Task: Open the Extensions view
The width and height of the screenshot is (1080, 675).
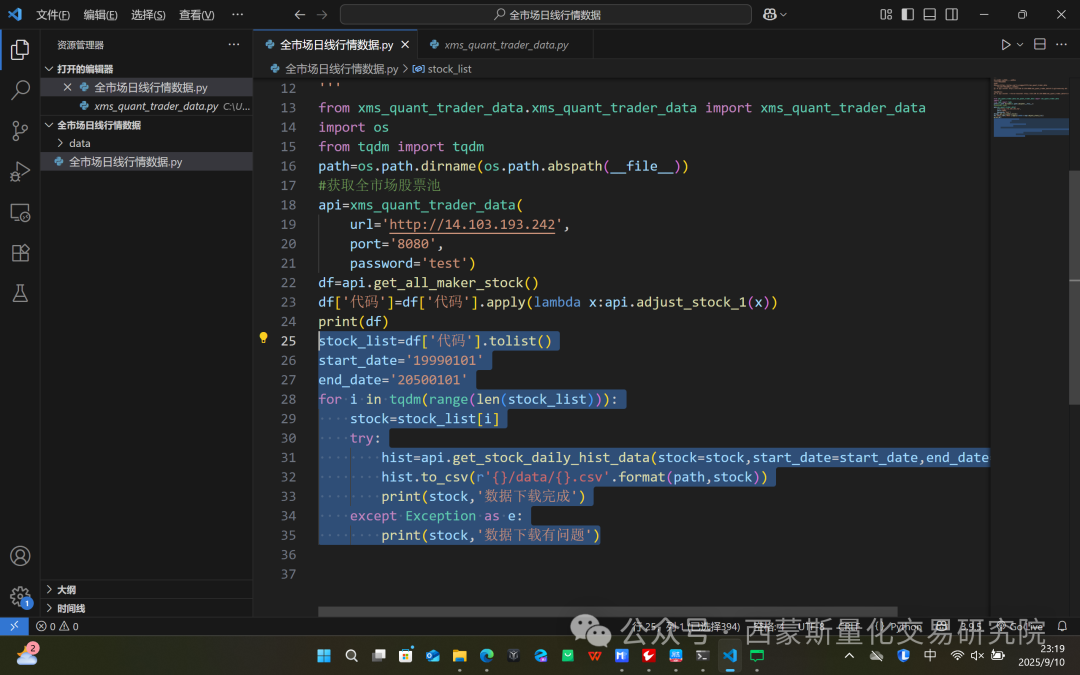Action: pos(20,253)
